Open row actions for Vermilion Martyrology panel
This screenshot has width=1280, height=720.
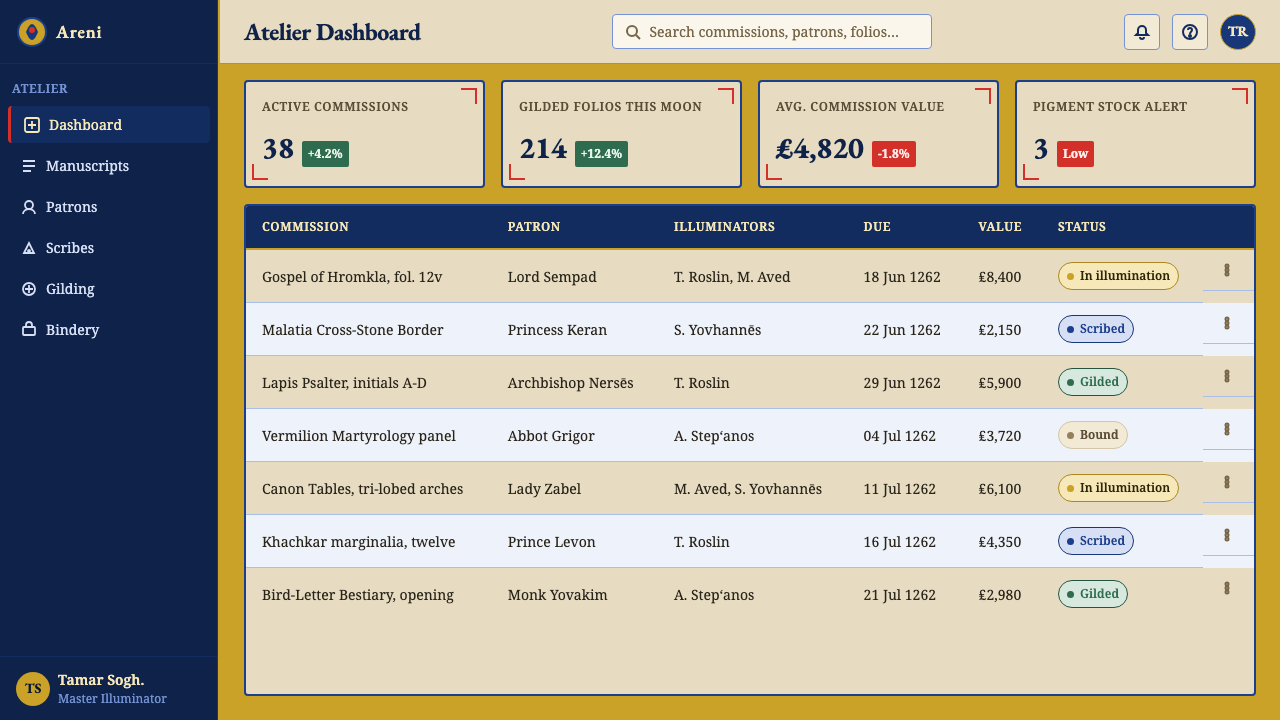(1227, 429)
